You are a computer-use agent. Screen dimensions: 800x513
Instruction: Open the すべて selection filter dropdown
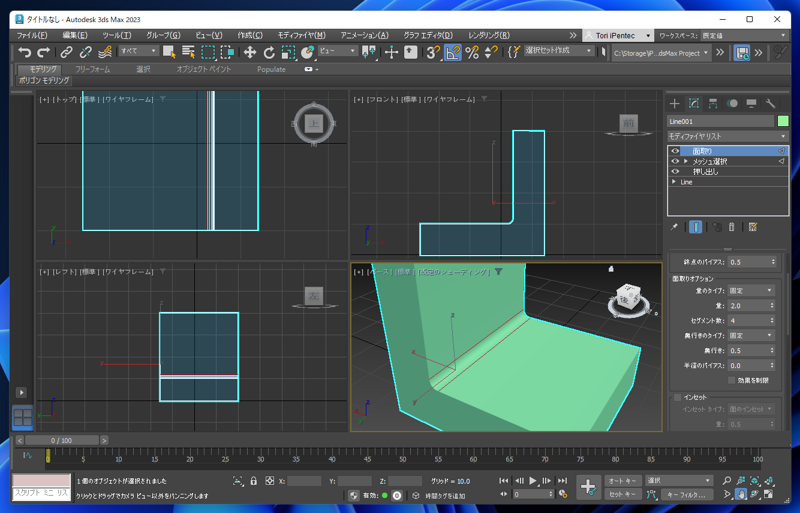coord(138,51)
